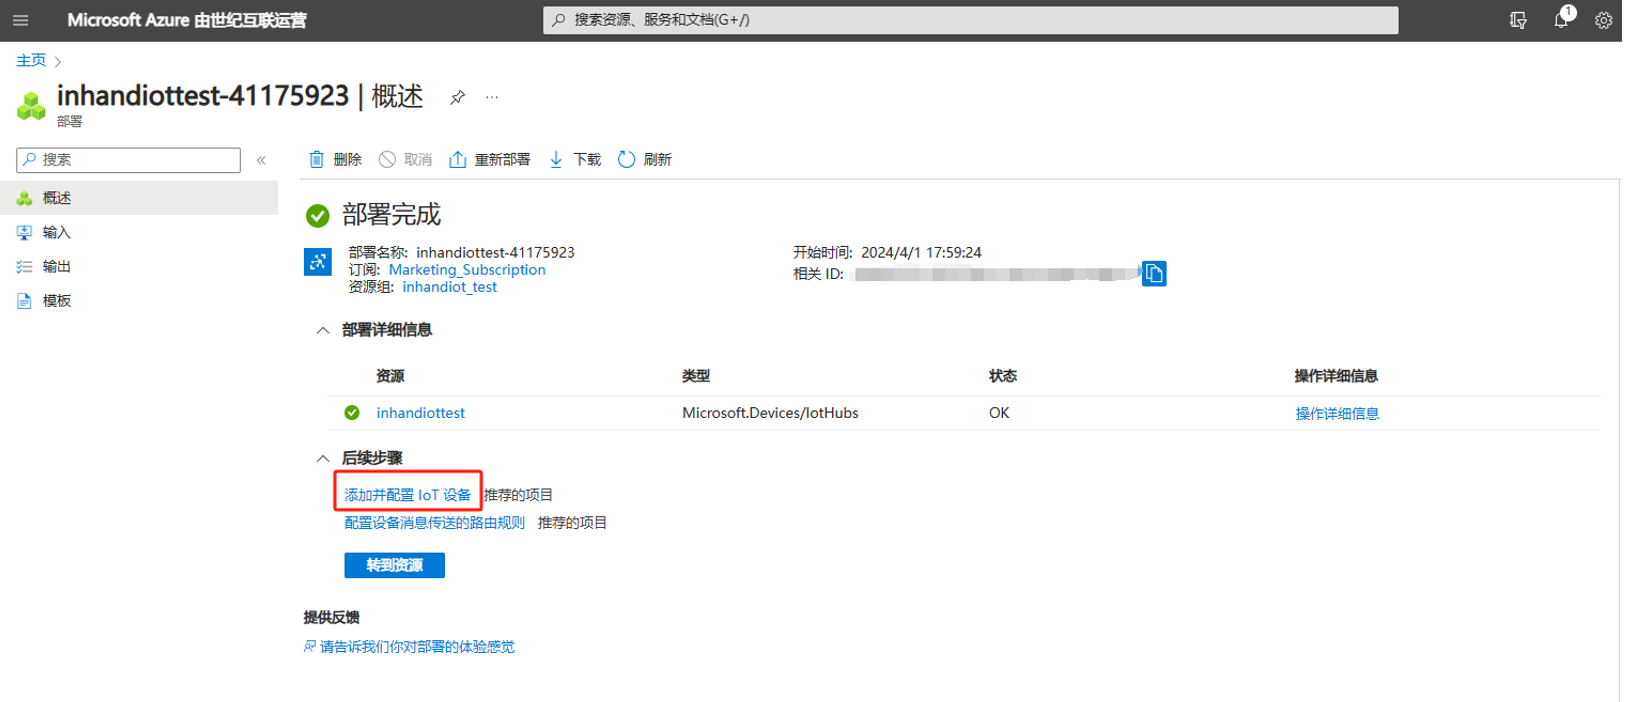This screenshot has height=702, width=1626.
Task: Open the settings gear in header
Action: pos(1603,20)
